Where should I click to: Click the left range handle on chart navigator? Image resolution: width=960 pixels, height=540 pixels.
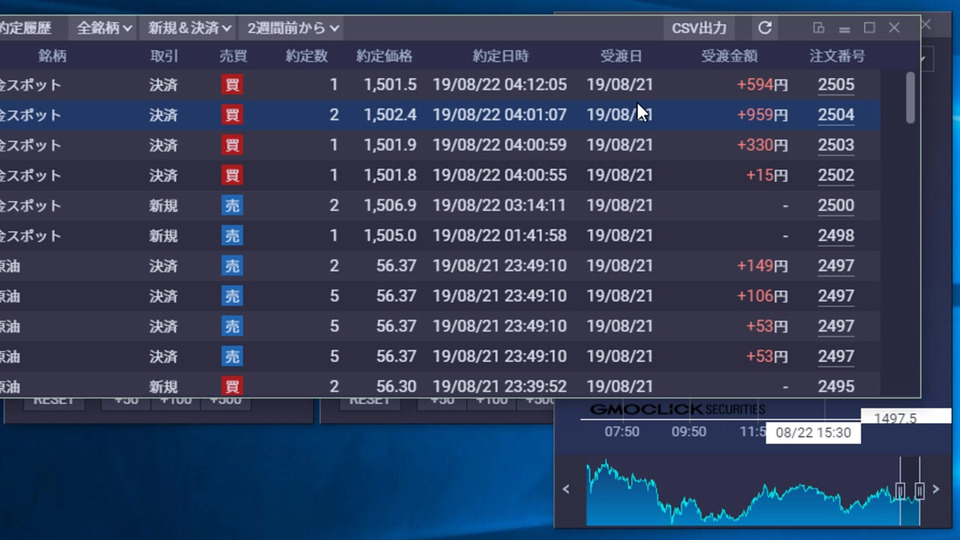pyautogui.click(x=900, y=490)
